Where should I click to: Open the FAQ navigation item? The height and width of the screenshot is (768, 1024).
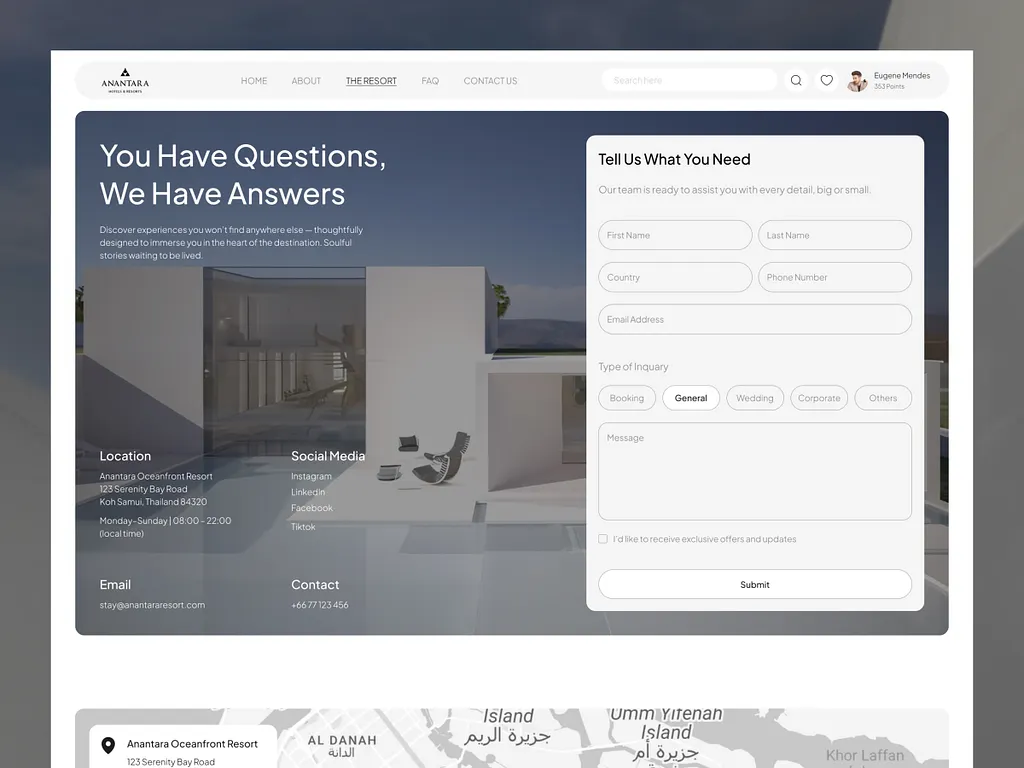click(430, 81)
